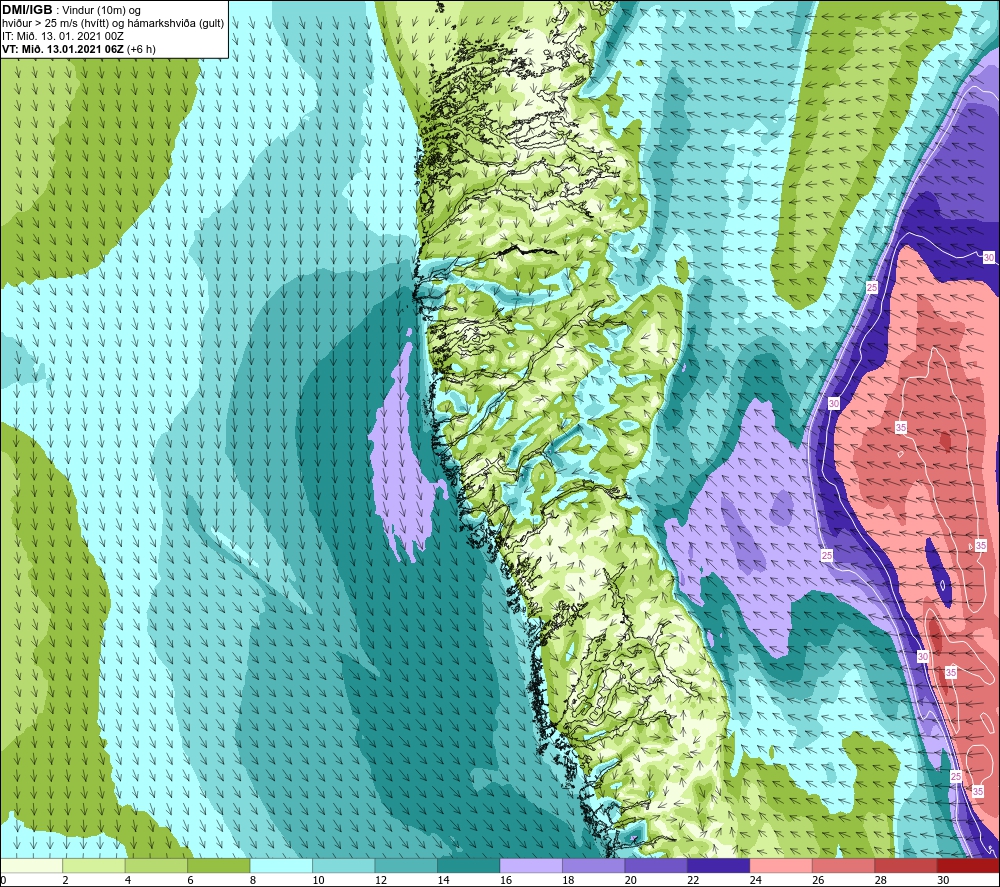Click the '14' label on the color scale
The width and height of the screenshot is (1000, 887).
443,880
